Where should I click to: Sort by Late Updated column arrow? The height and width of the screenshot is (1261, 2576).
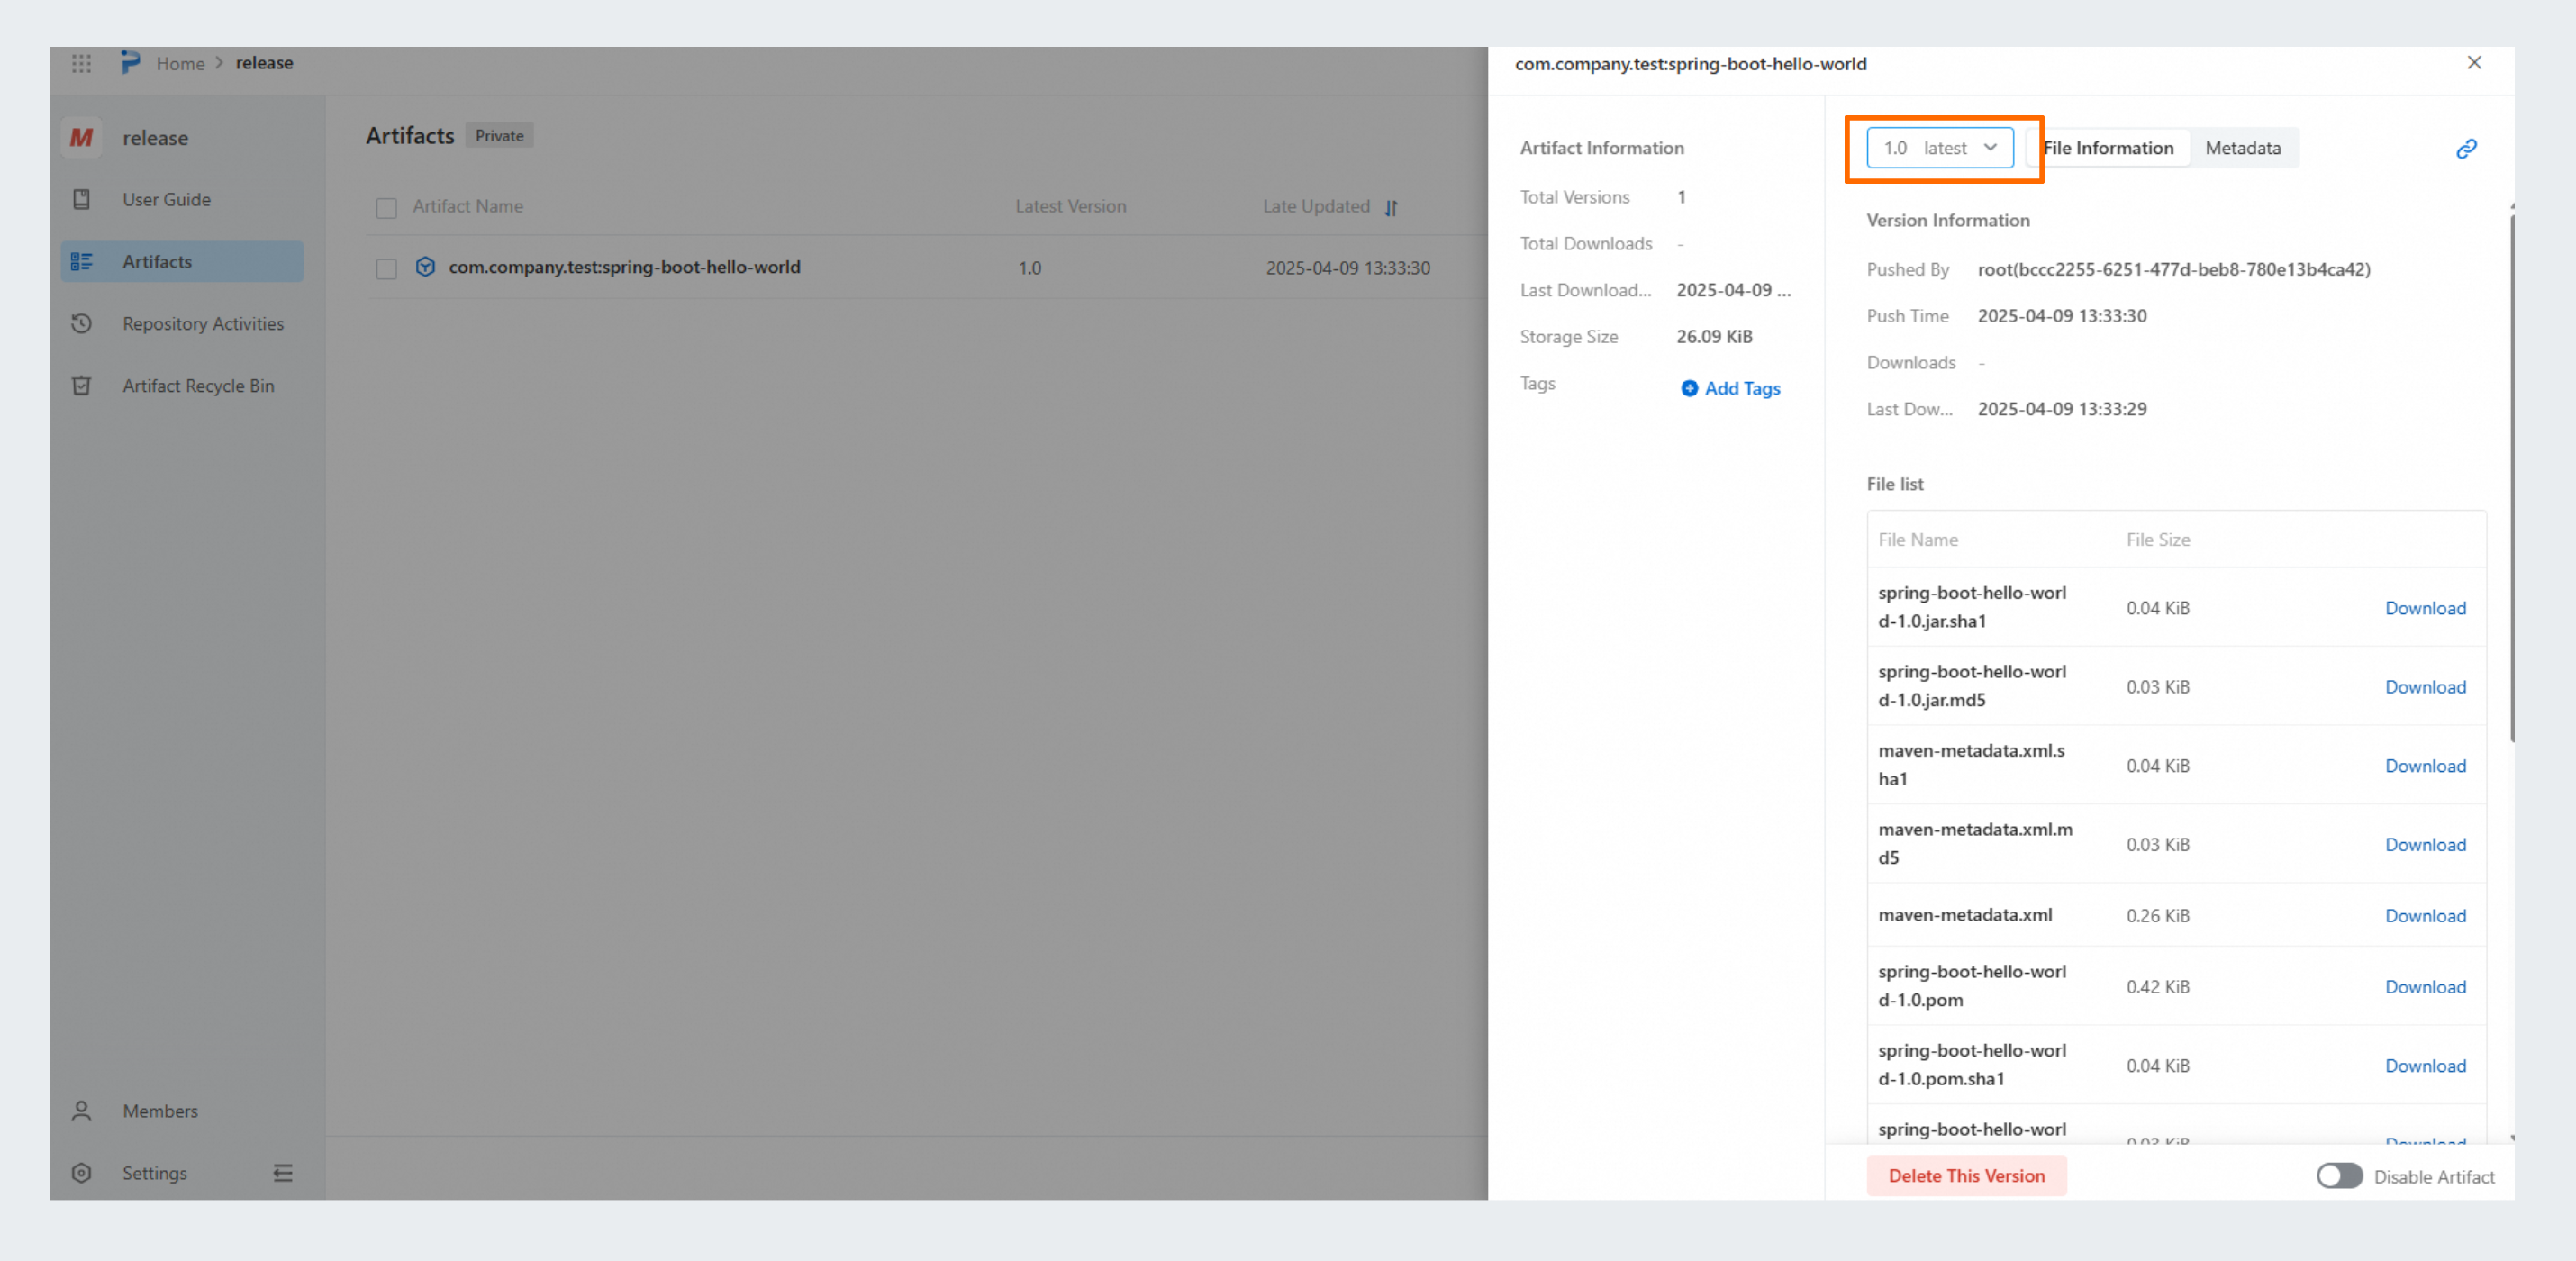click(x=1391, y=208)
